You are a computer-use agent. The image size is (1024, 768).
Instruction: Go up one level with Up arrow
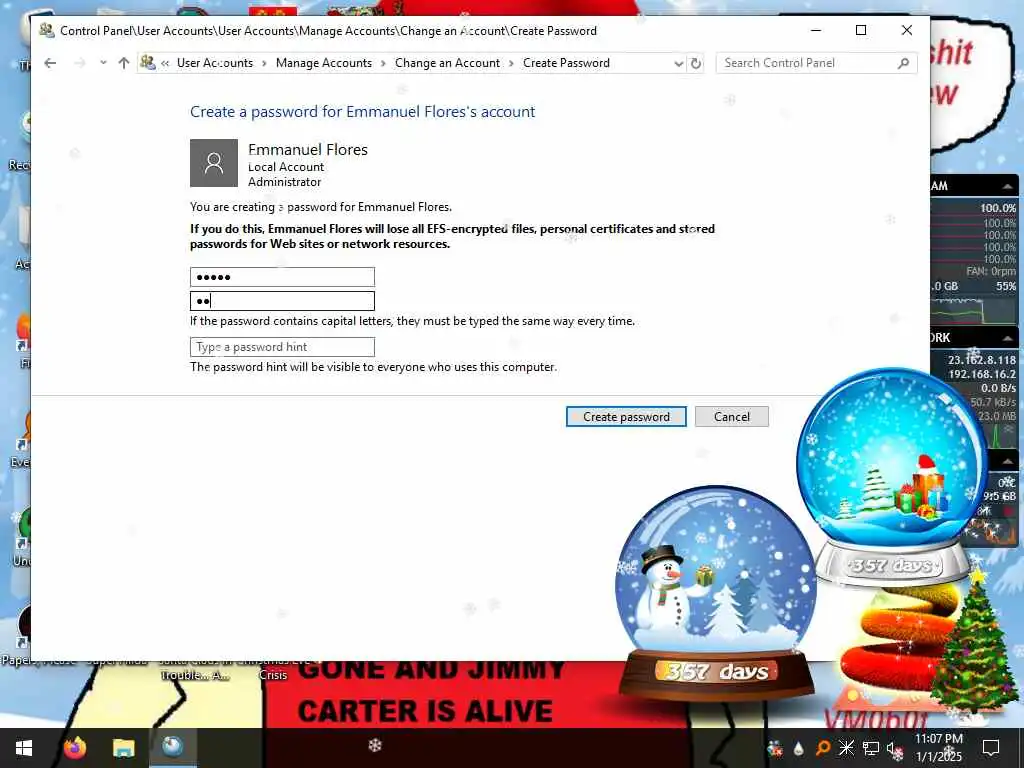[x=124, y=63]
